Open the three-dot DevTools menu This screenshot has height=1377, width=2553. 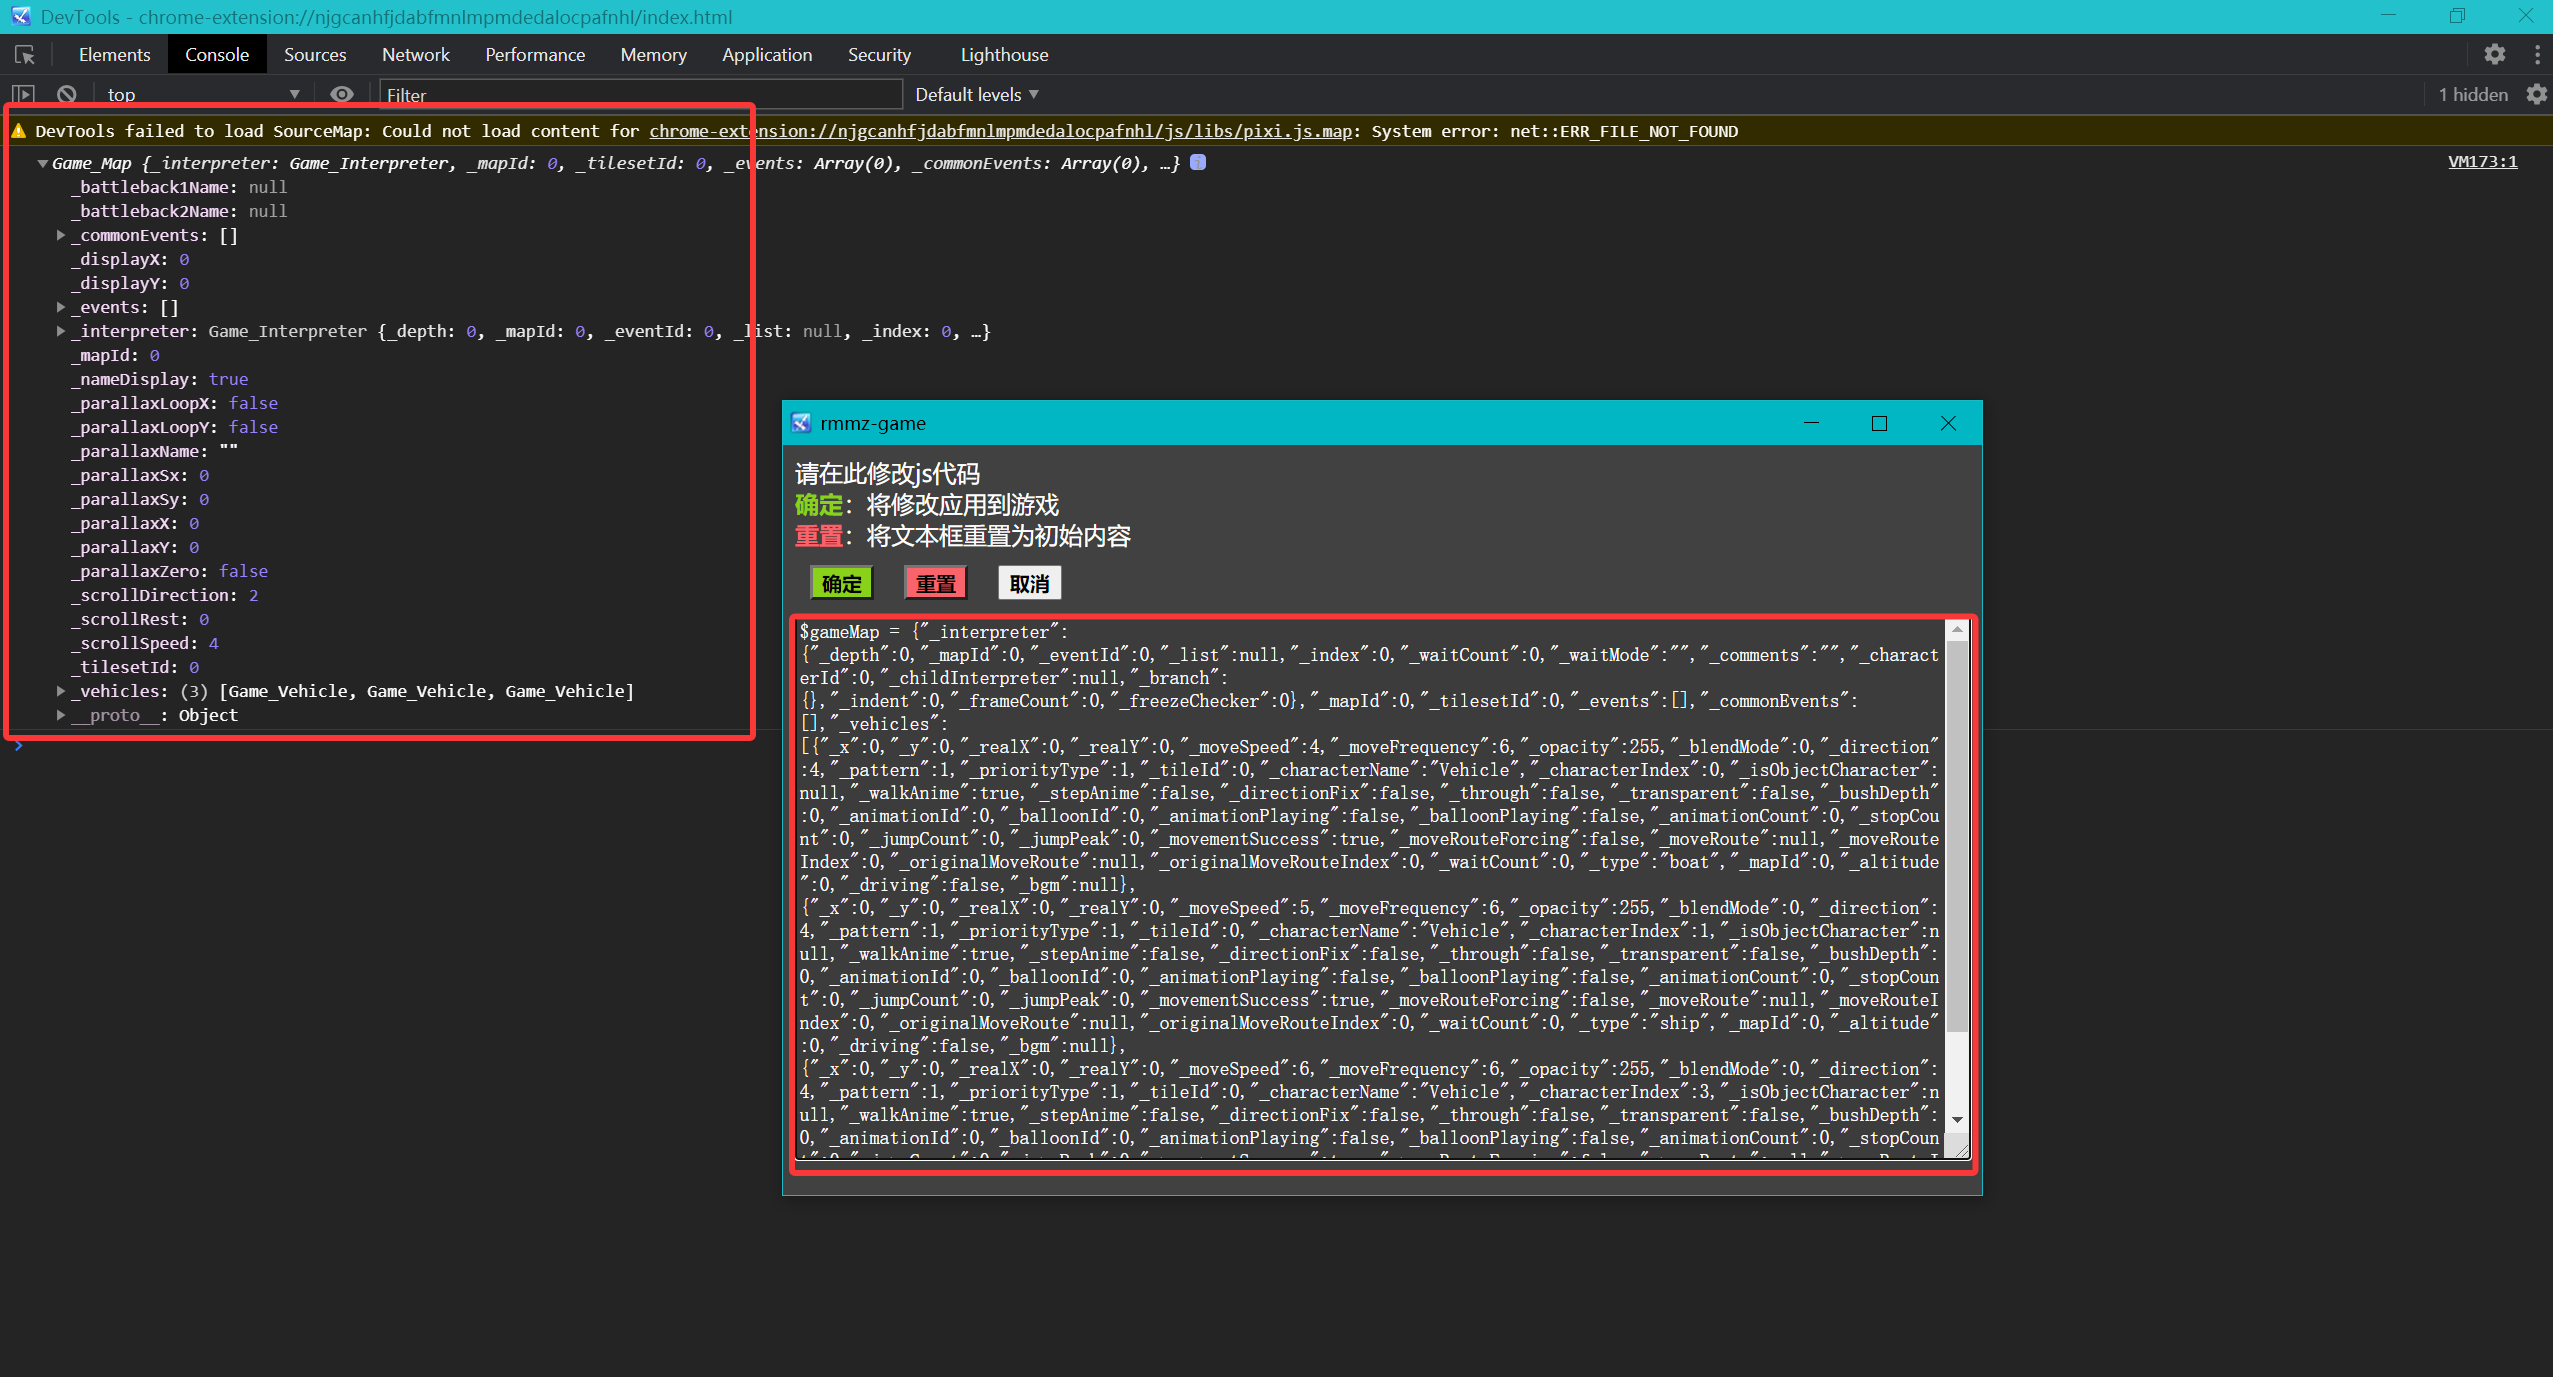point(2537,54)
